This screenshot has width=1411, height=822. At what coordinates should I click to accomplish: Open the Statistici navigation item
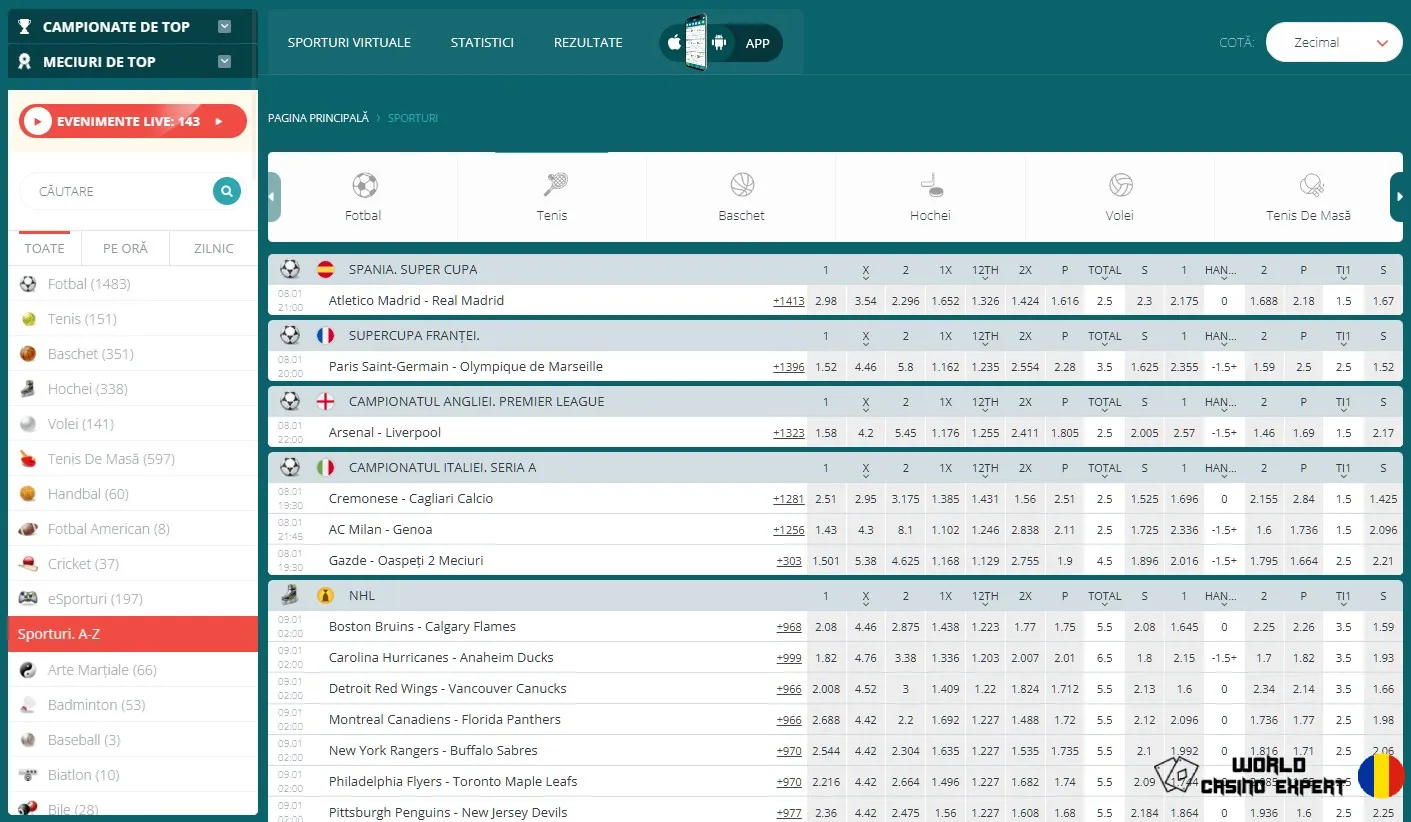pyautogui.click(x=482, y=42)
